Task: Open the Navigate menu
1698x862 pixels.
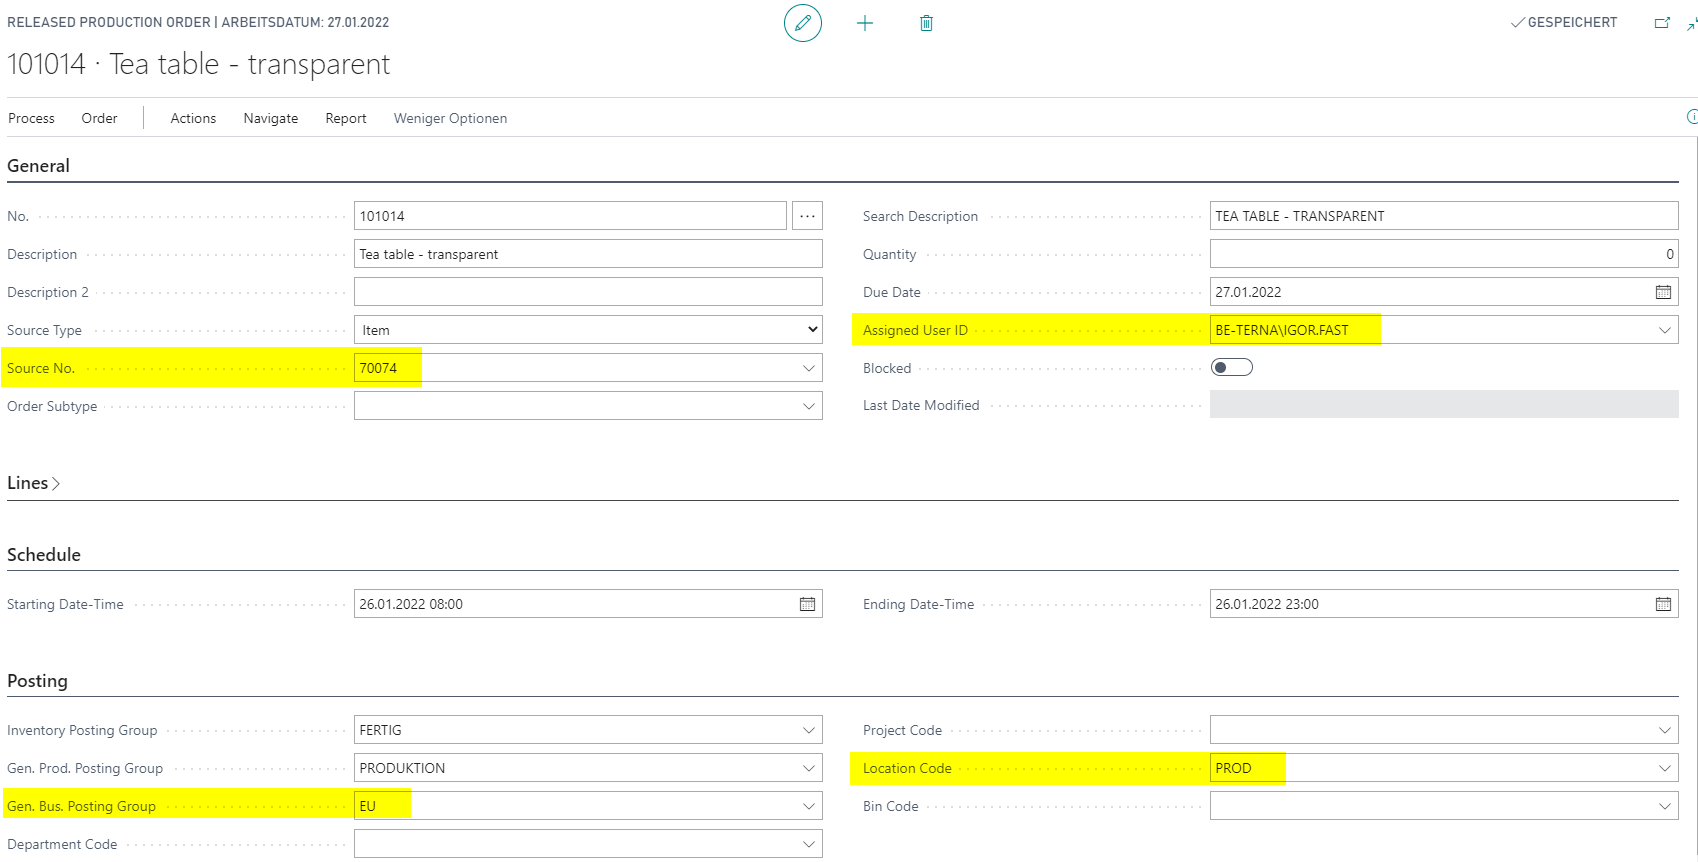Action: click(271, 118)
